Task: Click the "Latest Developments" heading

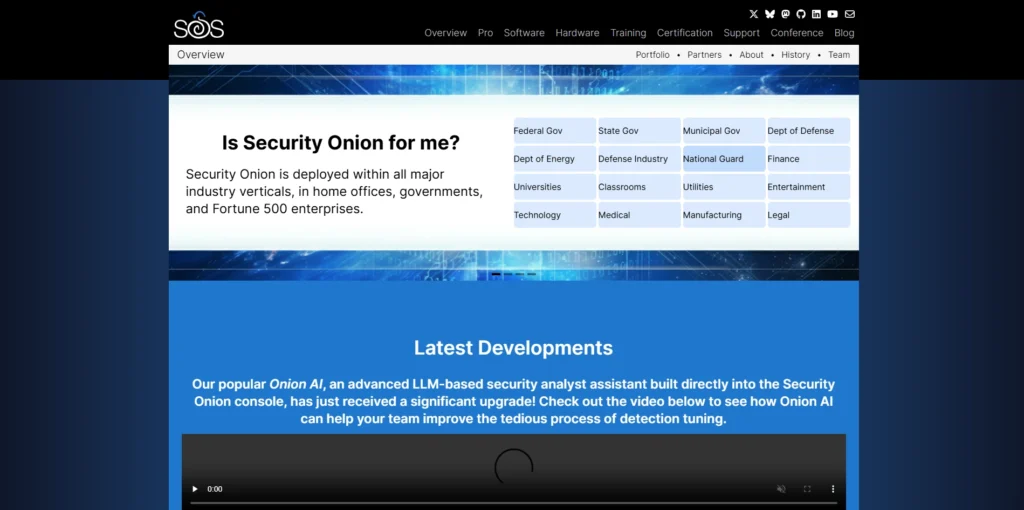Action: tap(513, 347)
